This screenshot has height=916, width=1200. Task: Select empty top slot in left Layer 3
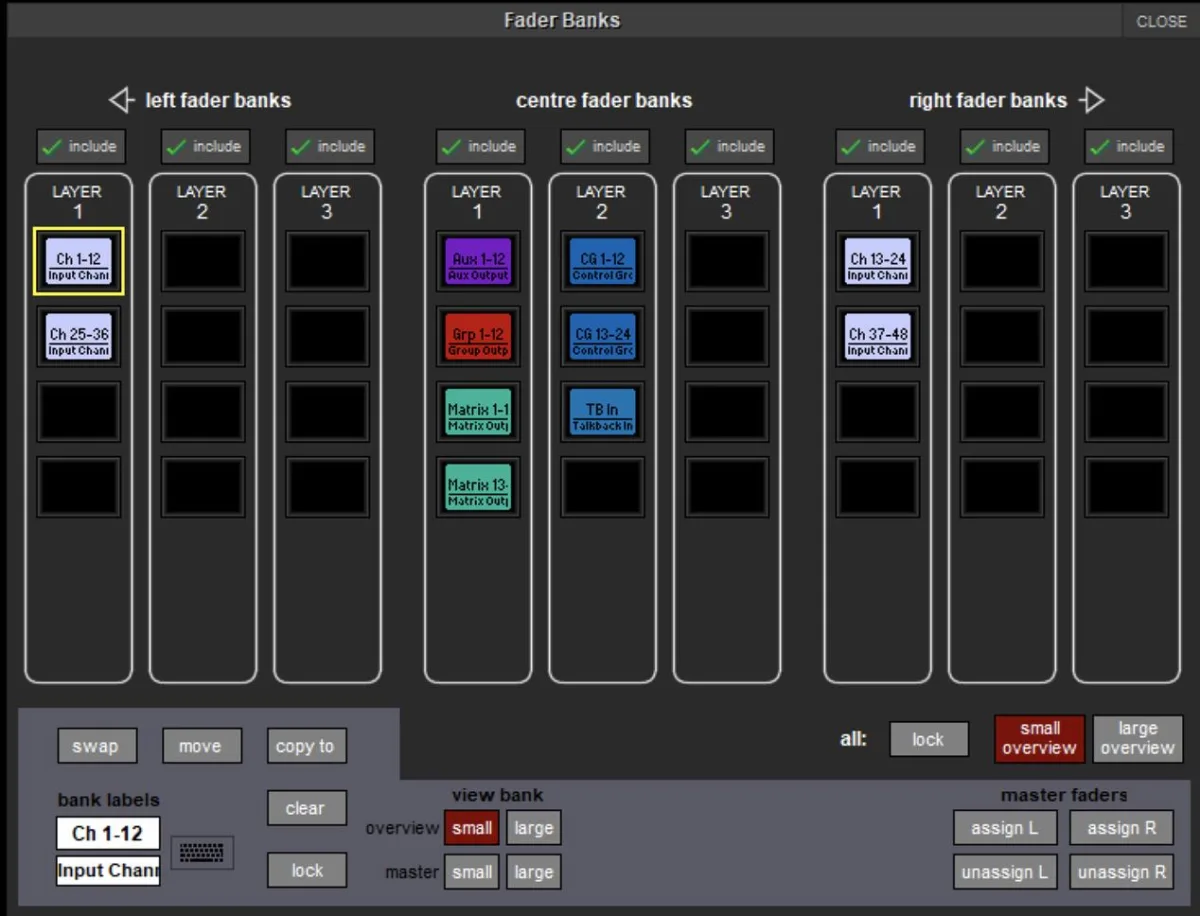(327, 262)
